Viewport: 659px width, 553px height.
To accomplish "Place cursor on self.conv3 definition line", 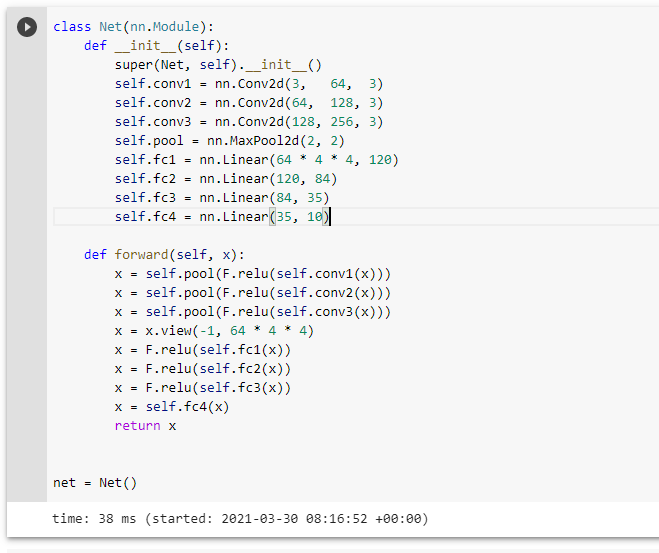I will (x=249, y=122).
